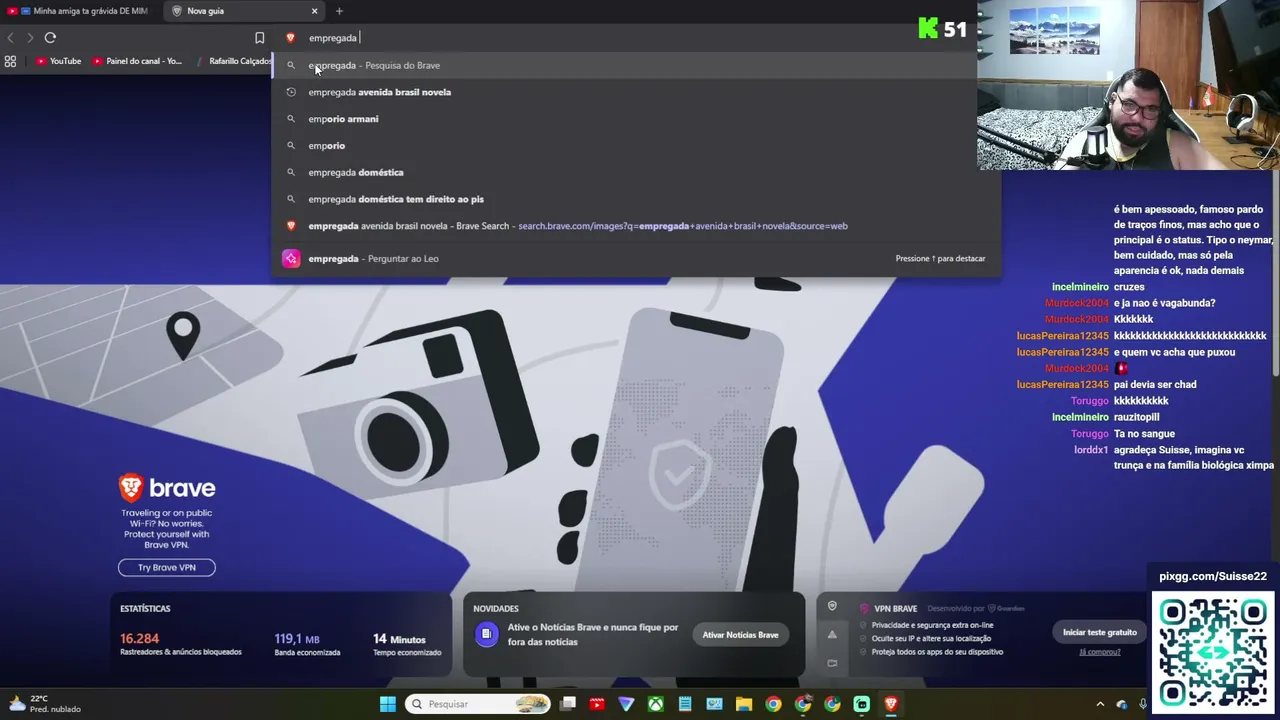Open File Explorer from the taskbar
The height and width of the screenshot is (720, 1280).
[744, 704]
